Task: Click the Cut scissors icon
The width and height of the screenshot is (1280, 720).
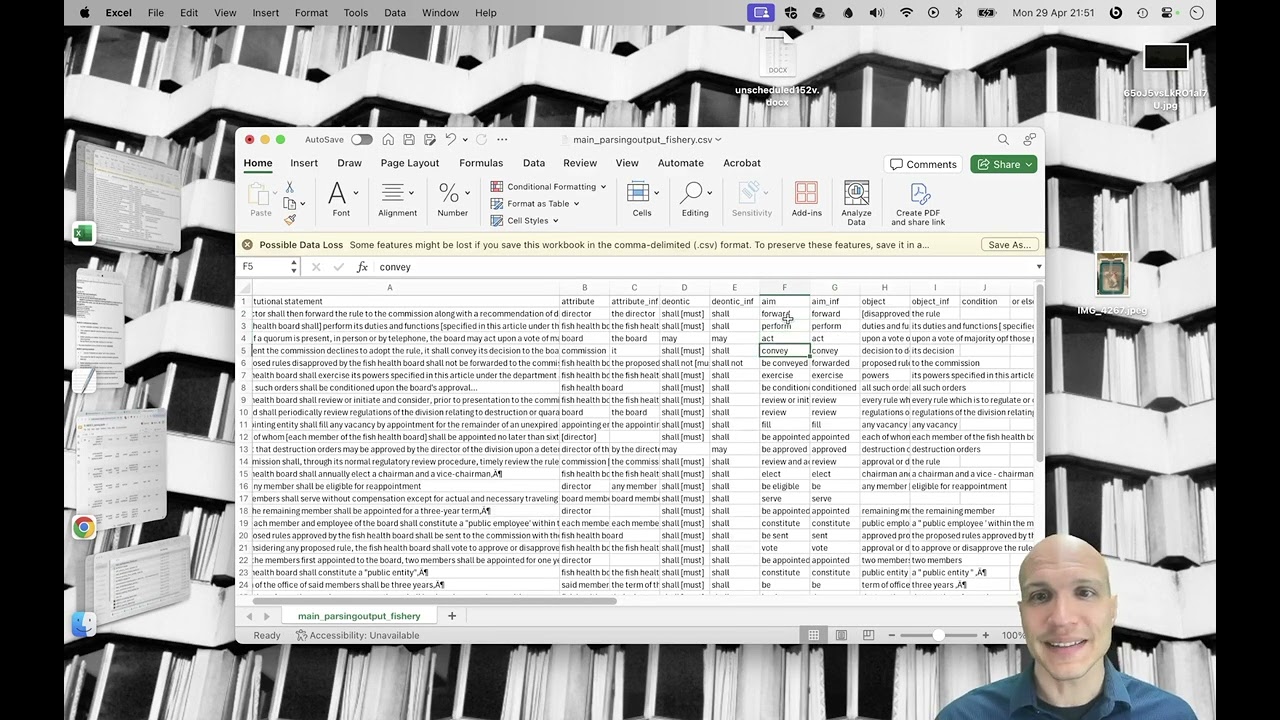Action: click(x=289, y=187)
